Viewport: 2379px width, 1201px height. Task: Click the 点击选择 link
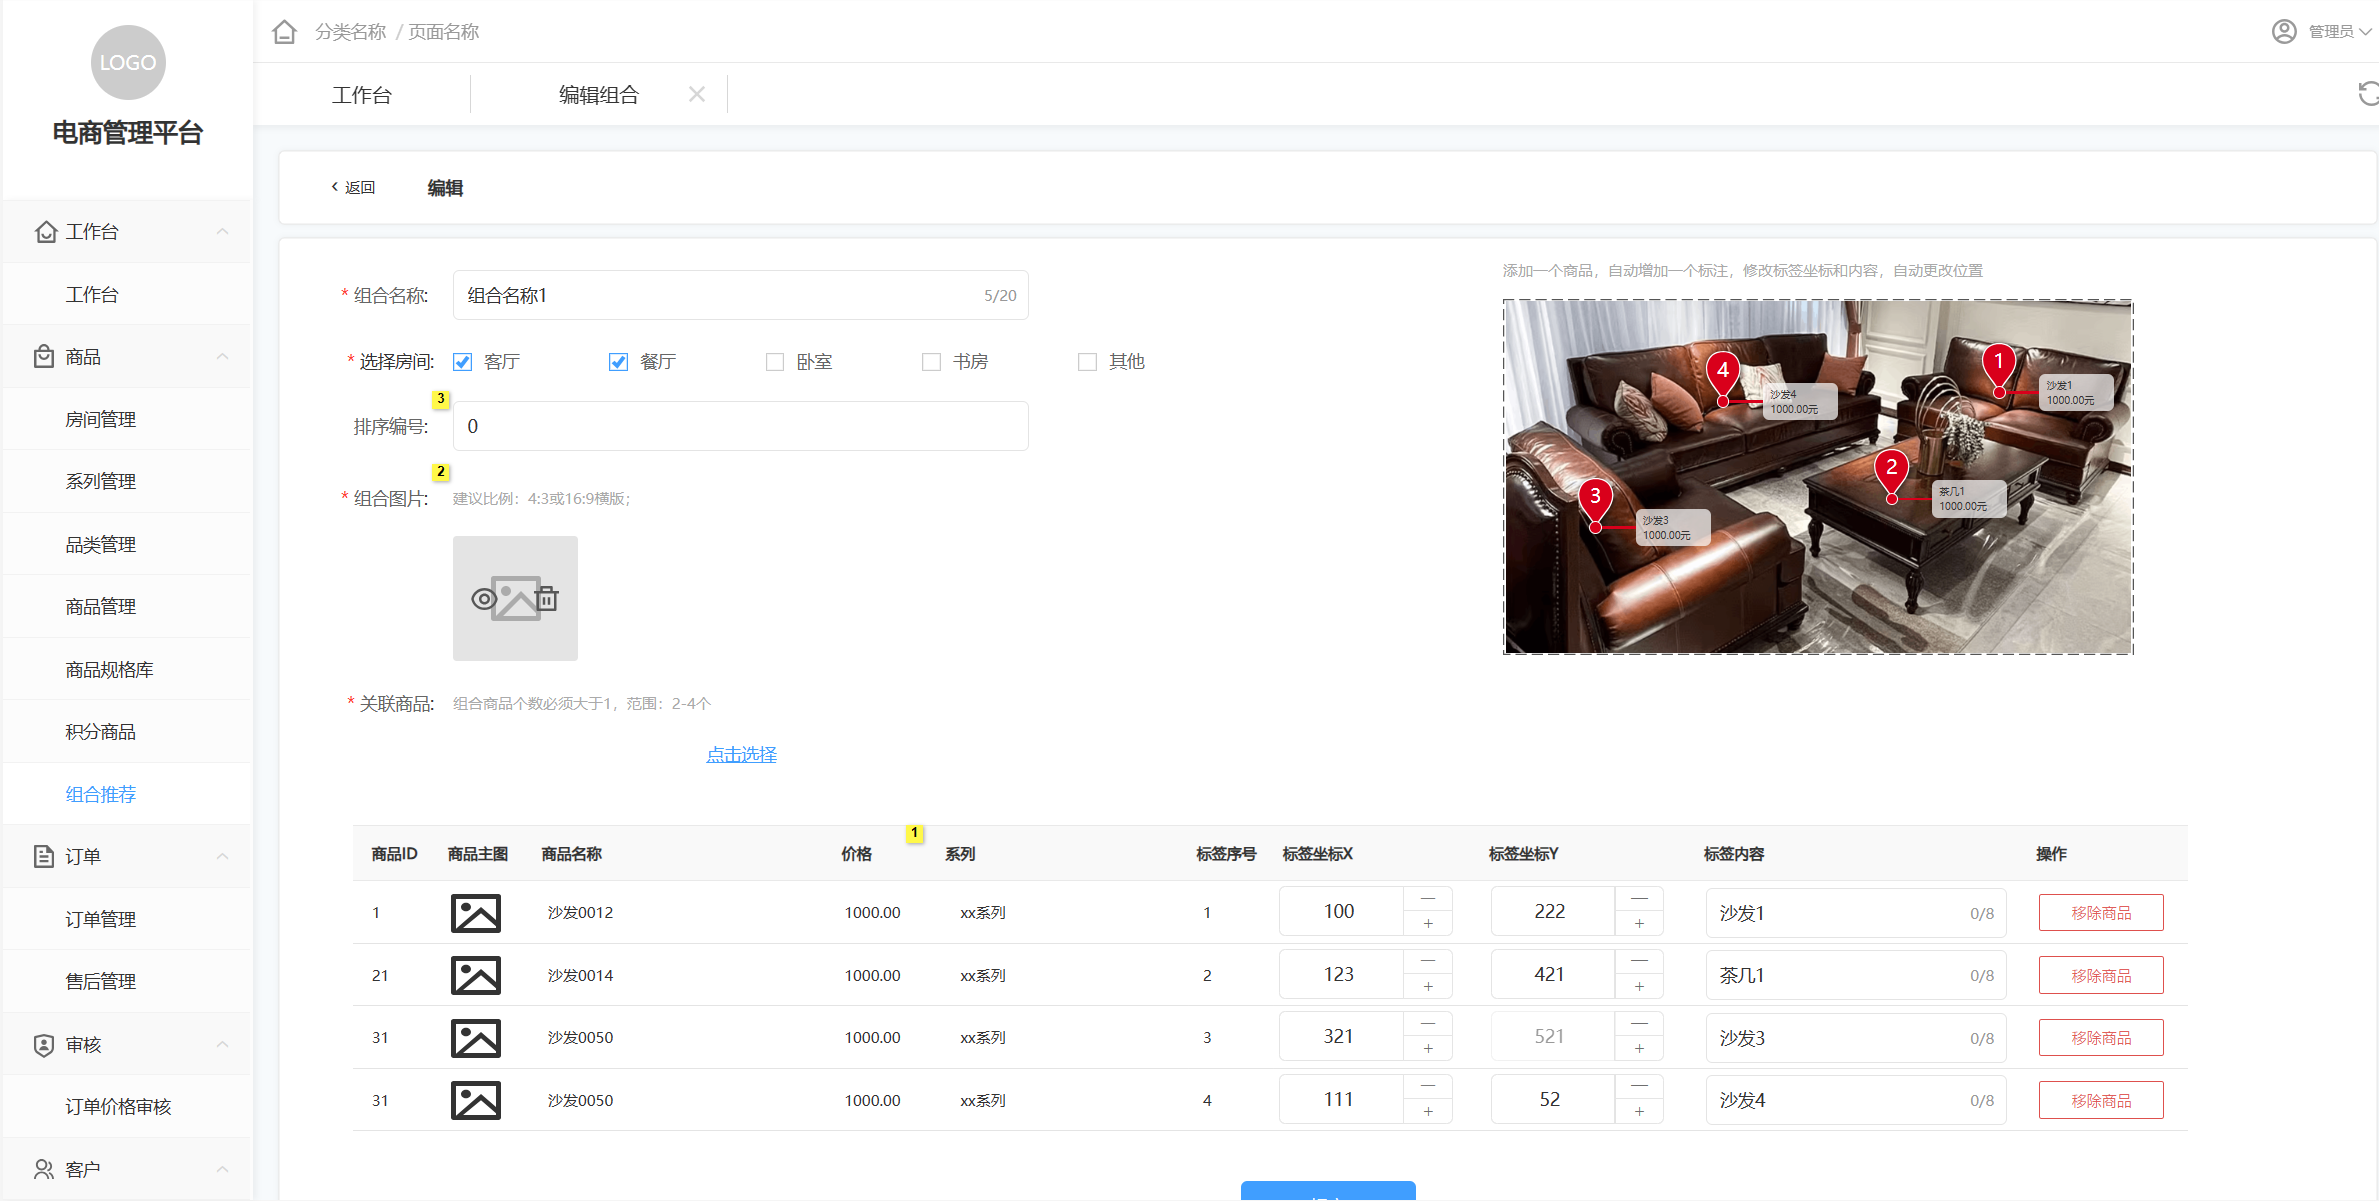tap(741, 755)
